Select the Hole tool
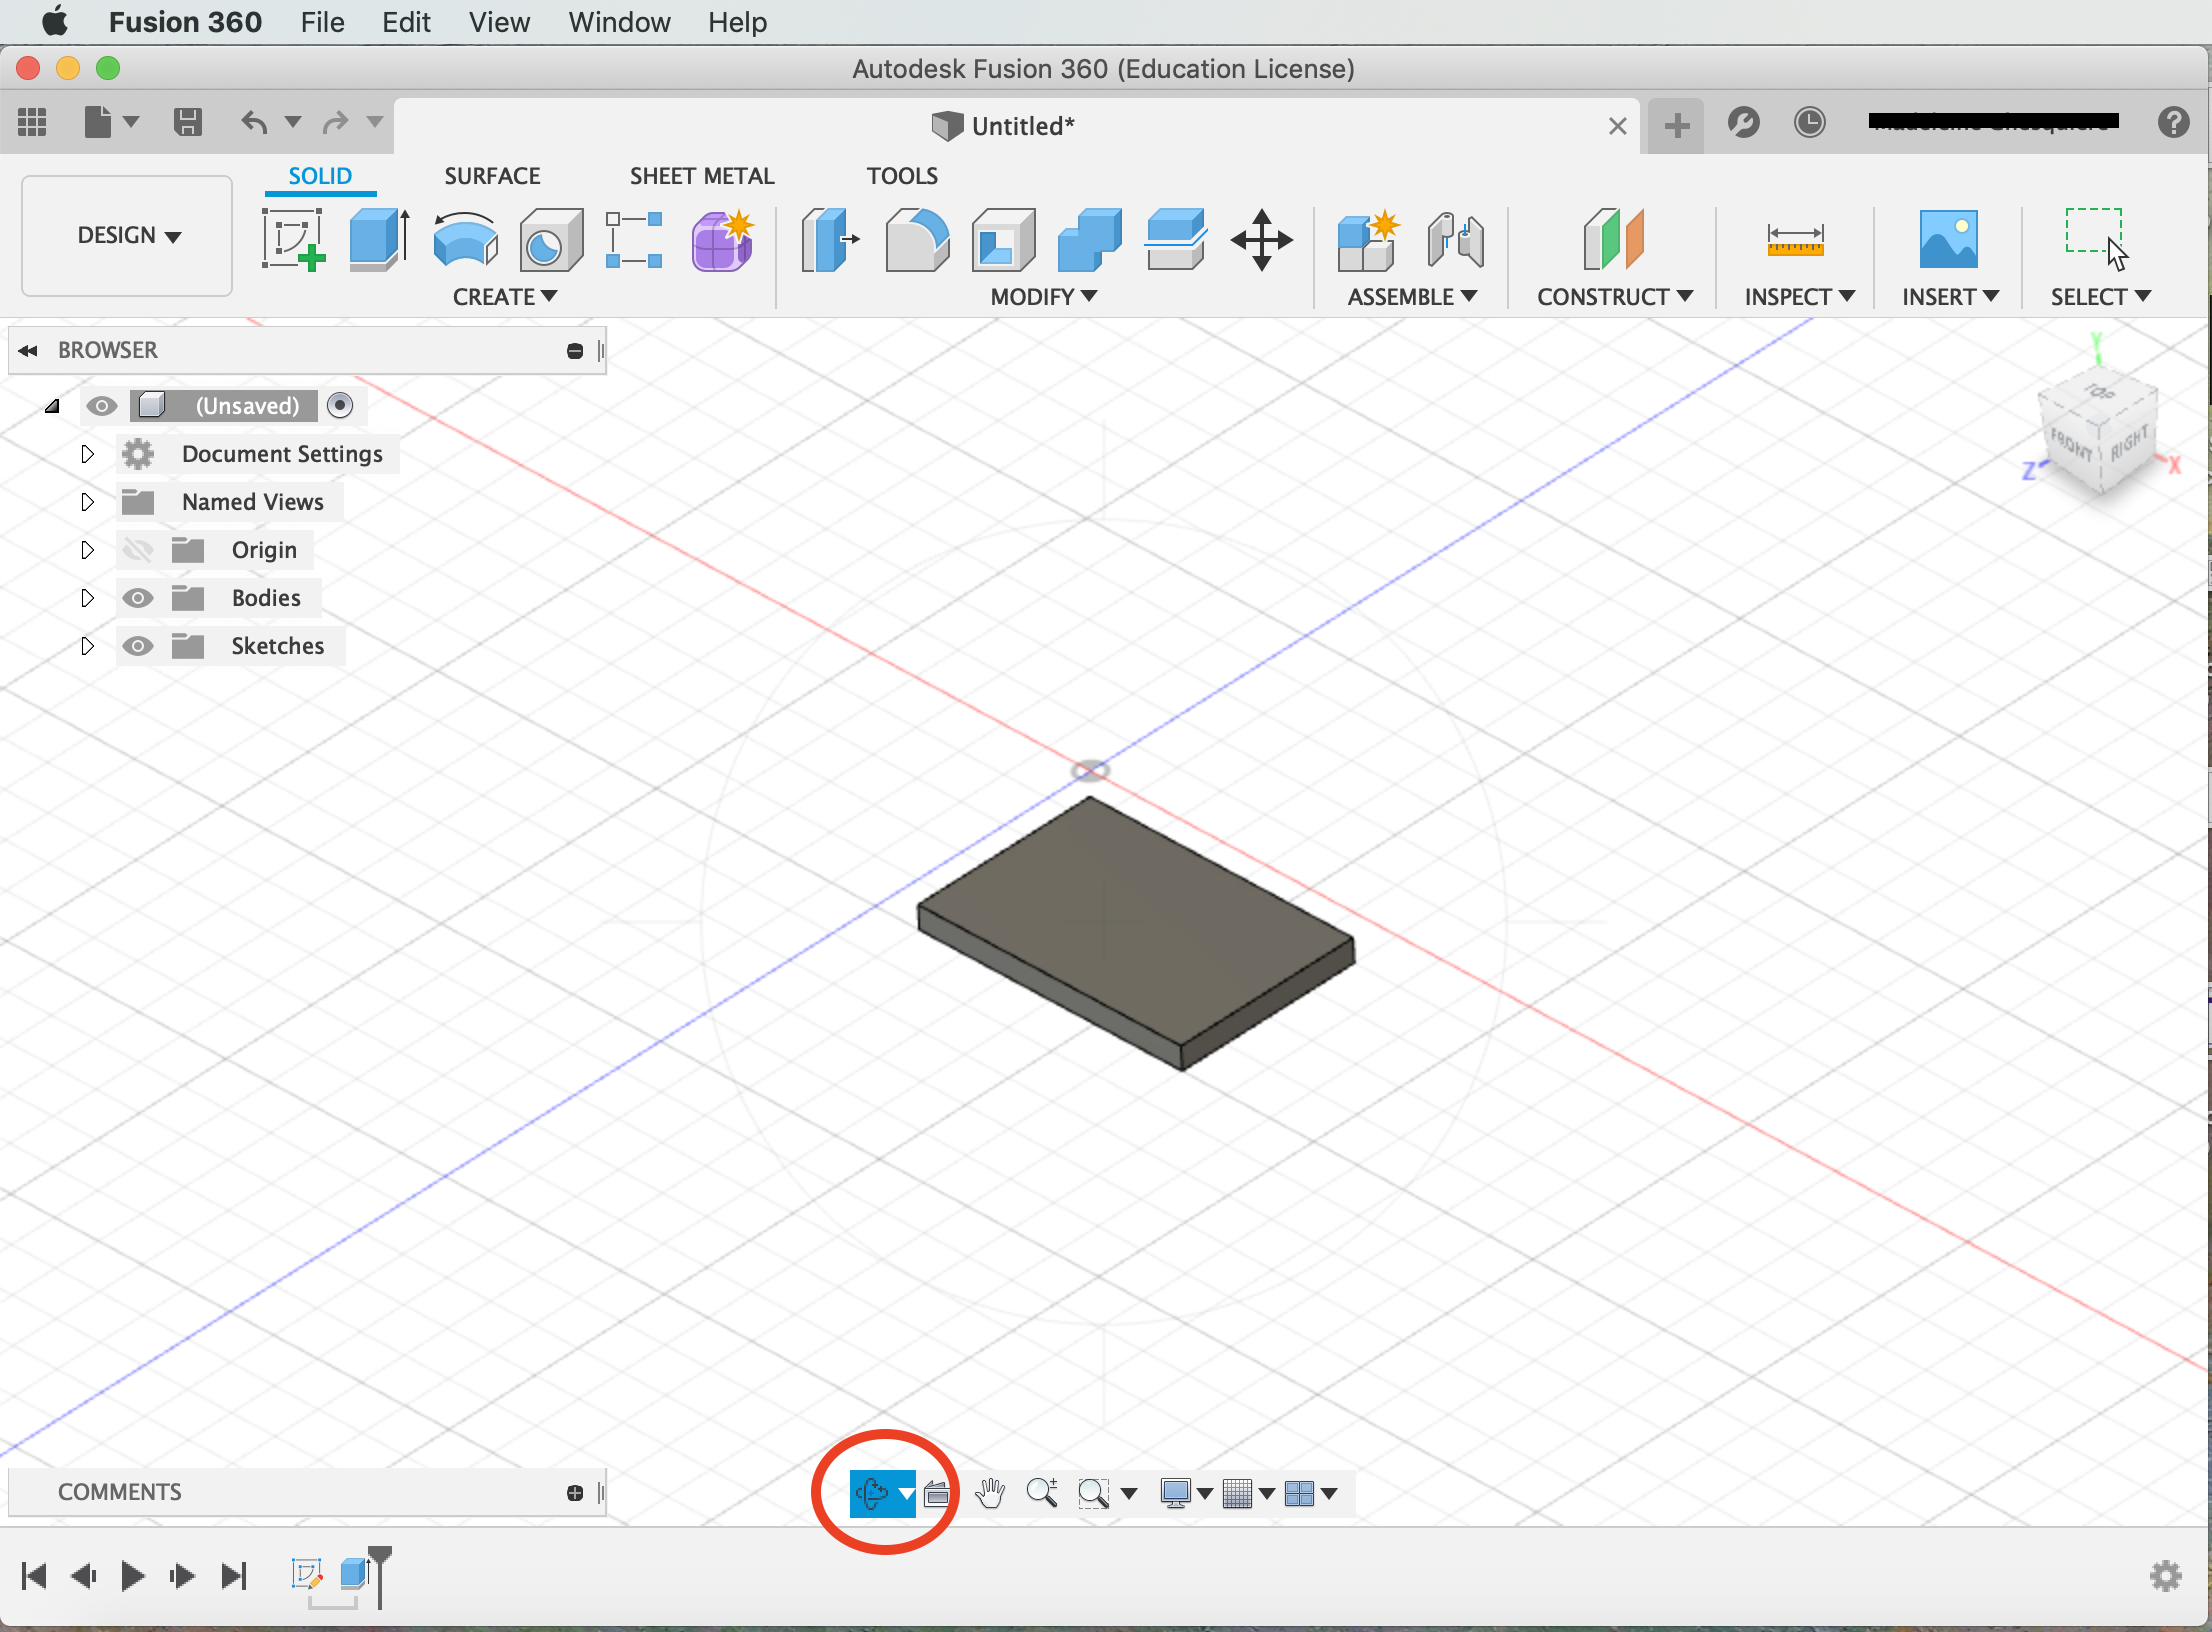 point(551,239)
